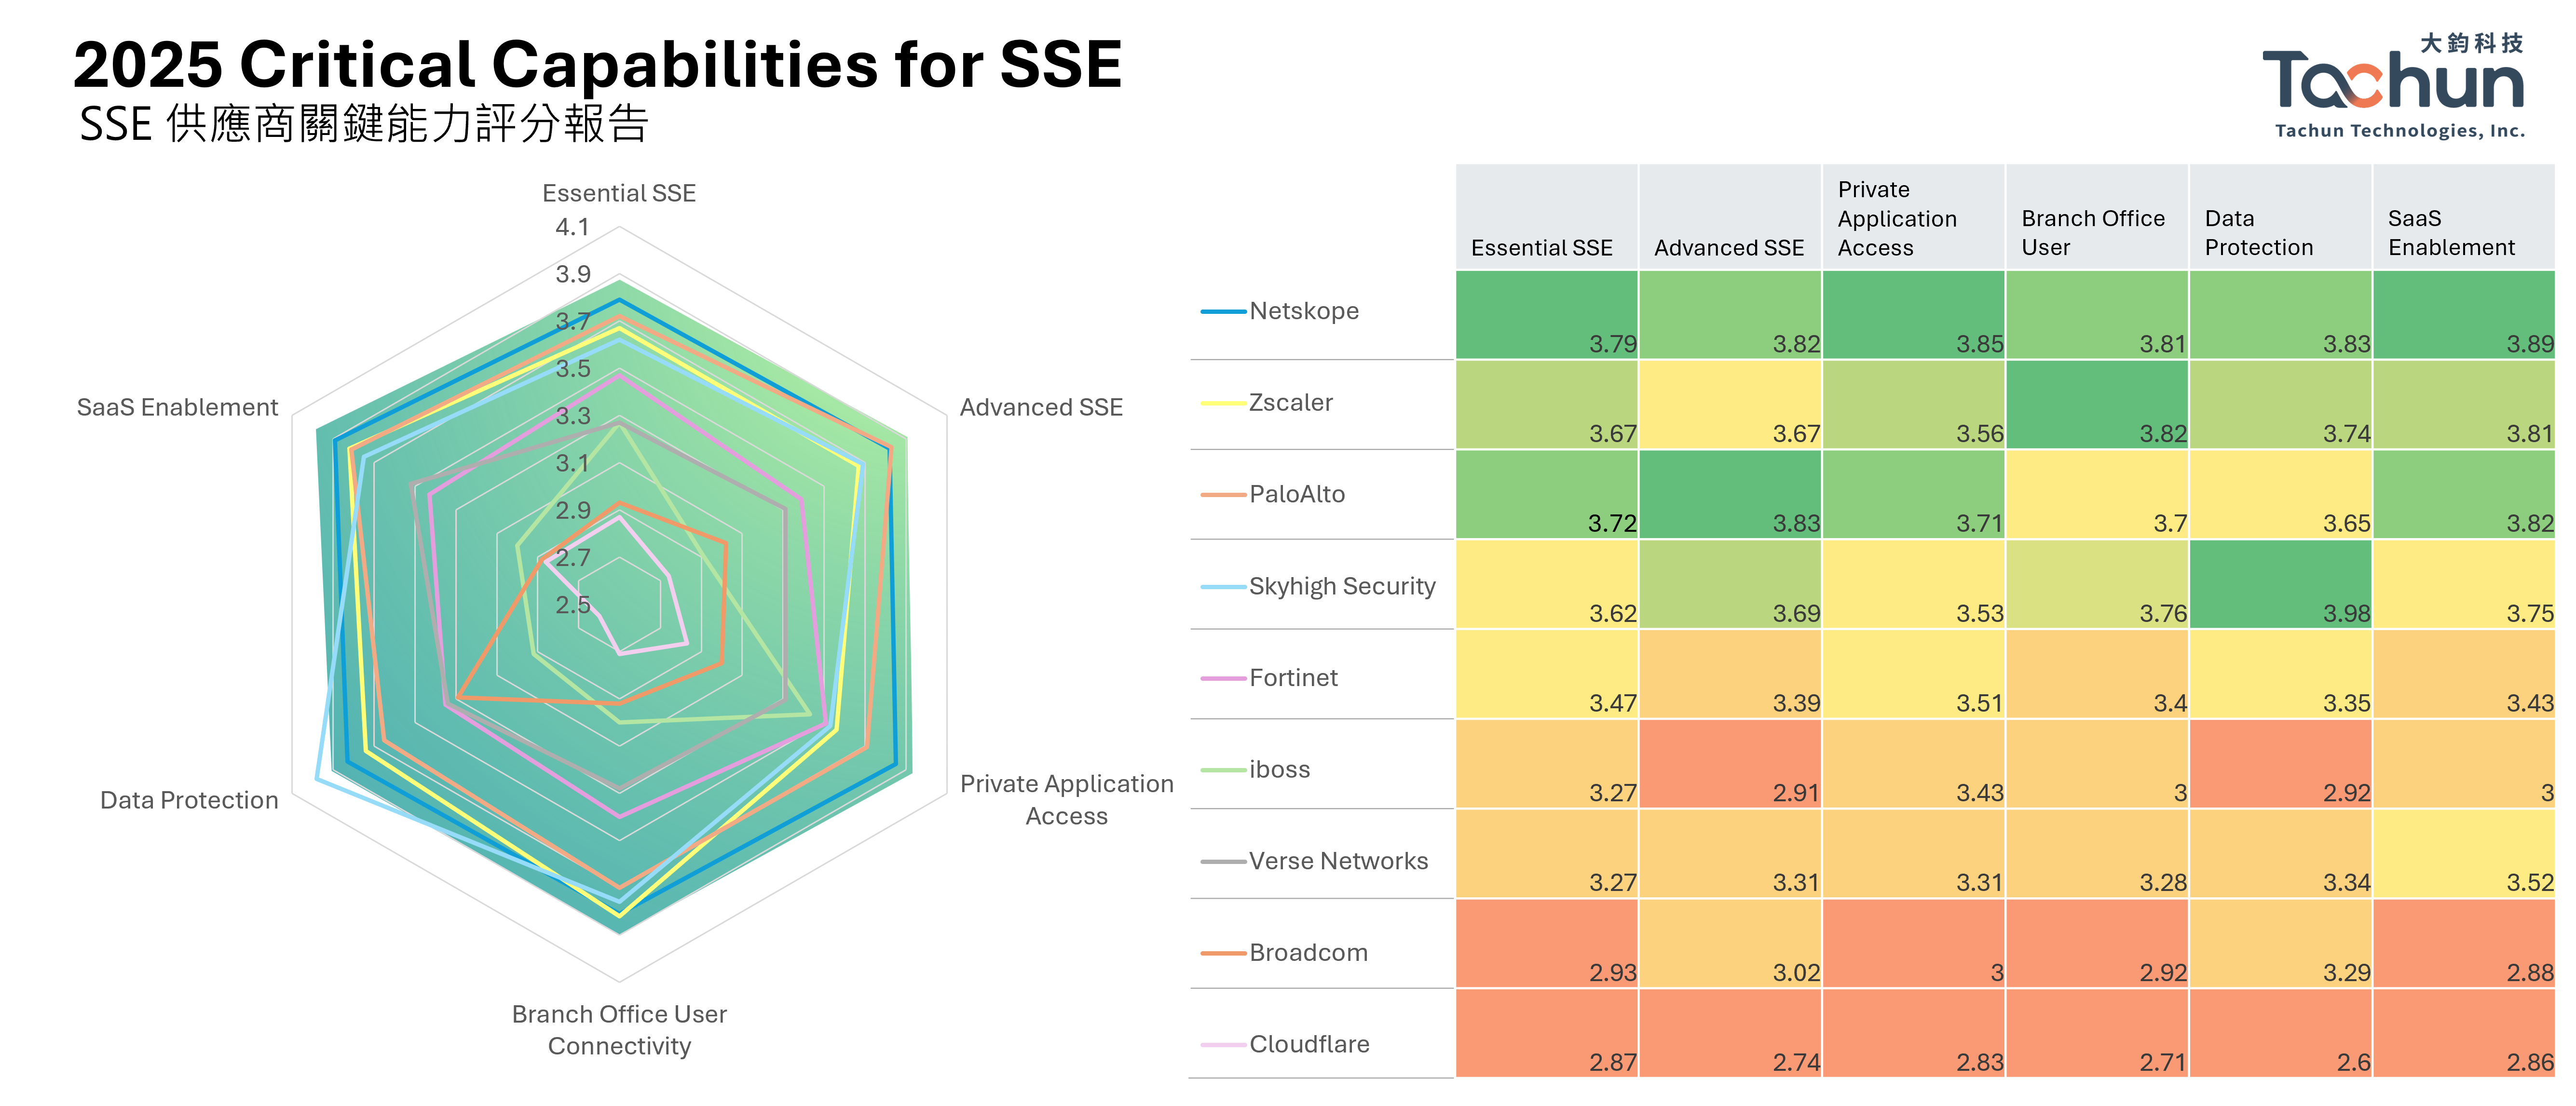
Task: Click the radar chart Data Protection axis label
Action: tap(189, 801)
